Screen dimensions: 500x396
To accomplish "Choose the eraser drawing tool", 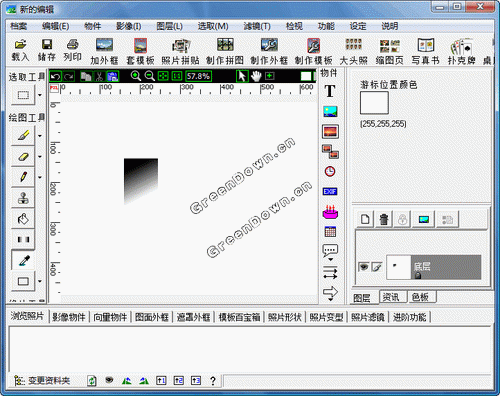I will (23, 156).
